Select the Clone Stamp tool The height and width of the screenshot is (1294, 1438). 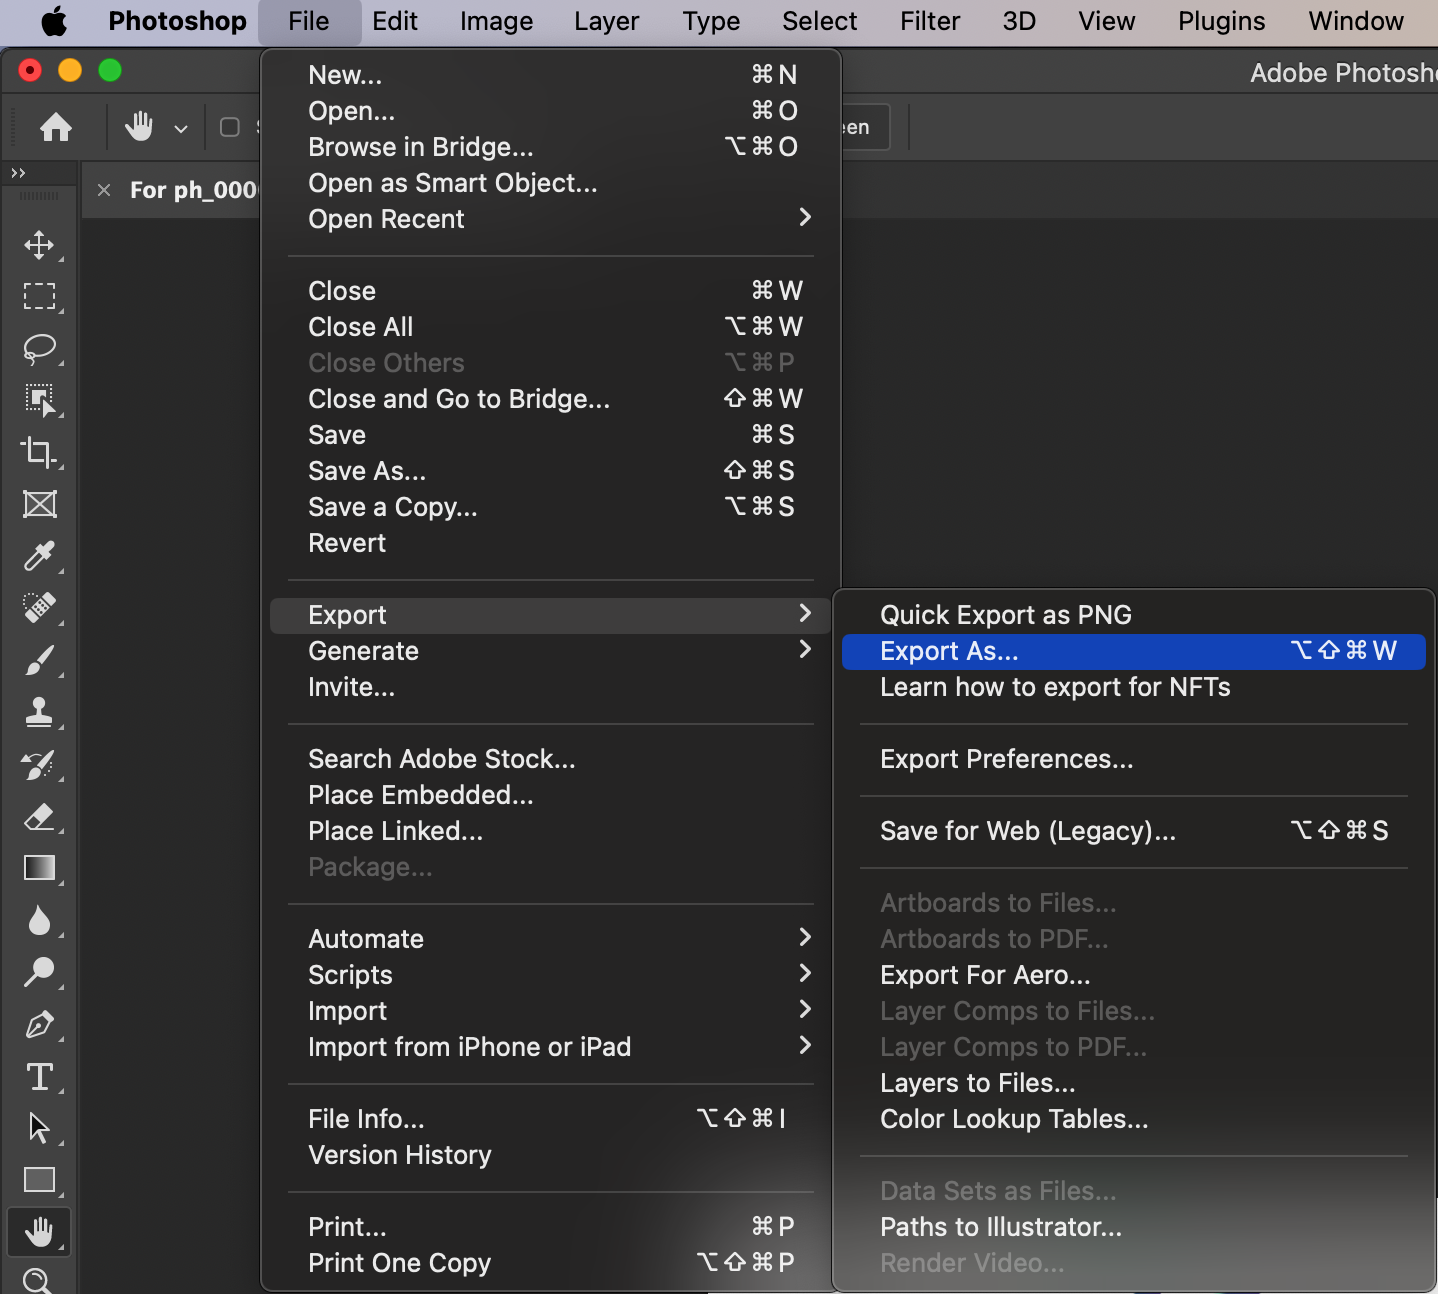[39, 712]
